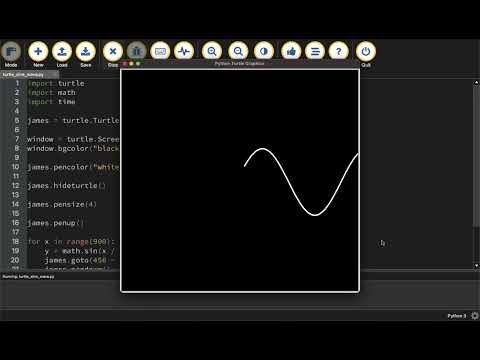Click the editor vertical scrollbar thumb
The image size is (480, 360).
coord(476,157)
